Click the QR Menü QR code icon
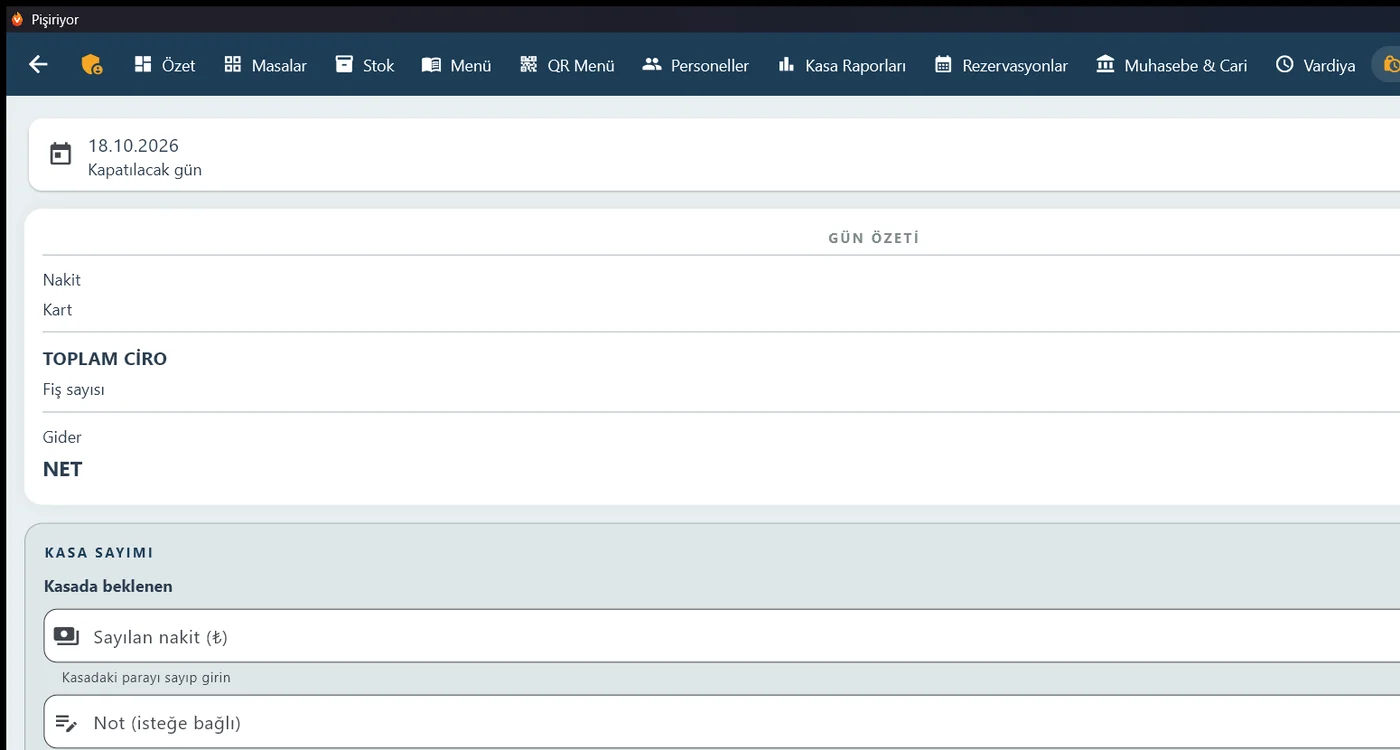 (x=529, y=65)
